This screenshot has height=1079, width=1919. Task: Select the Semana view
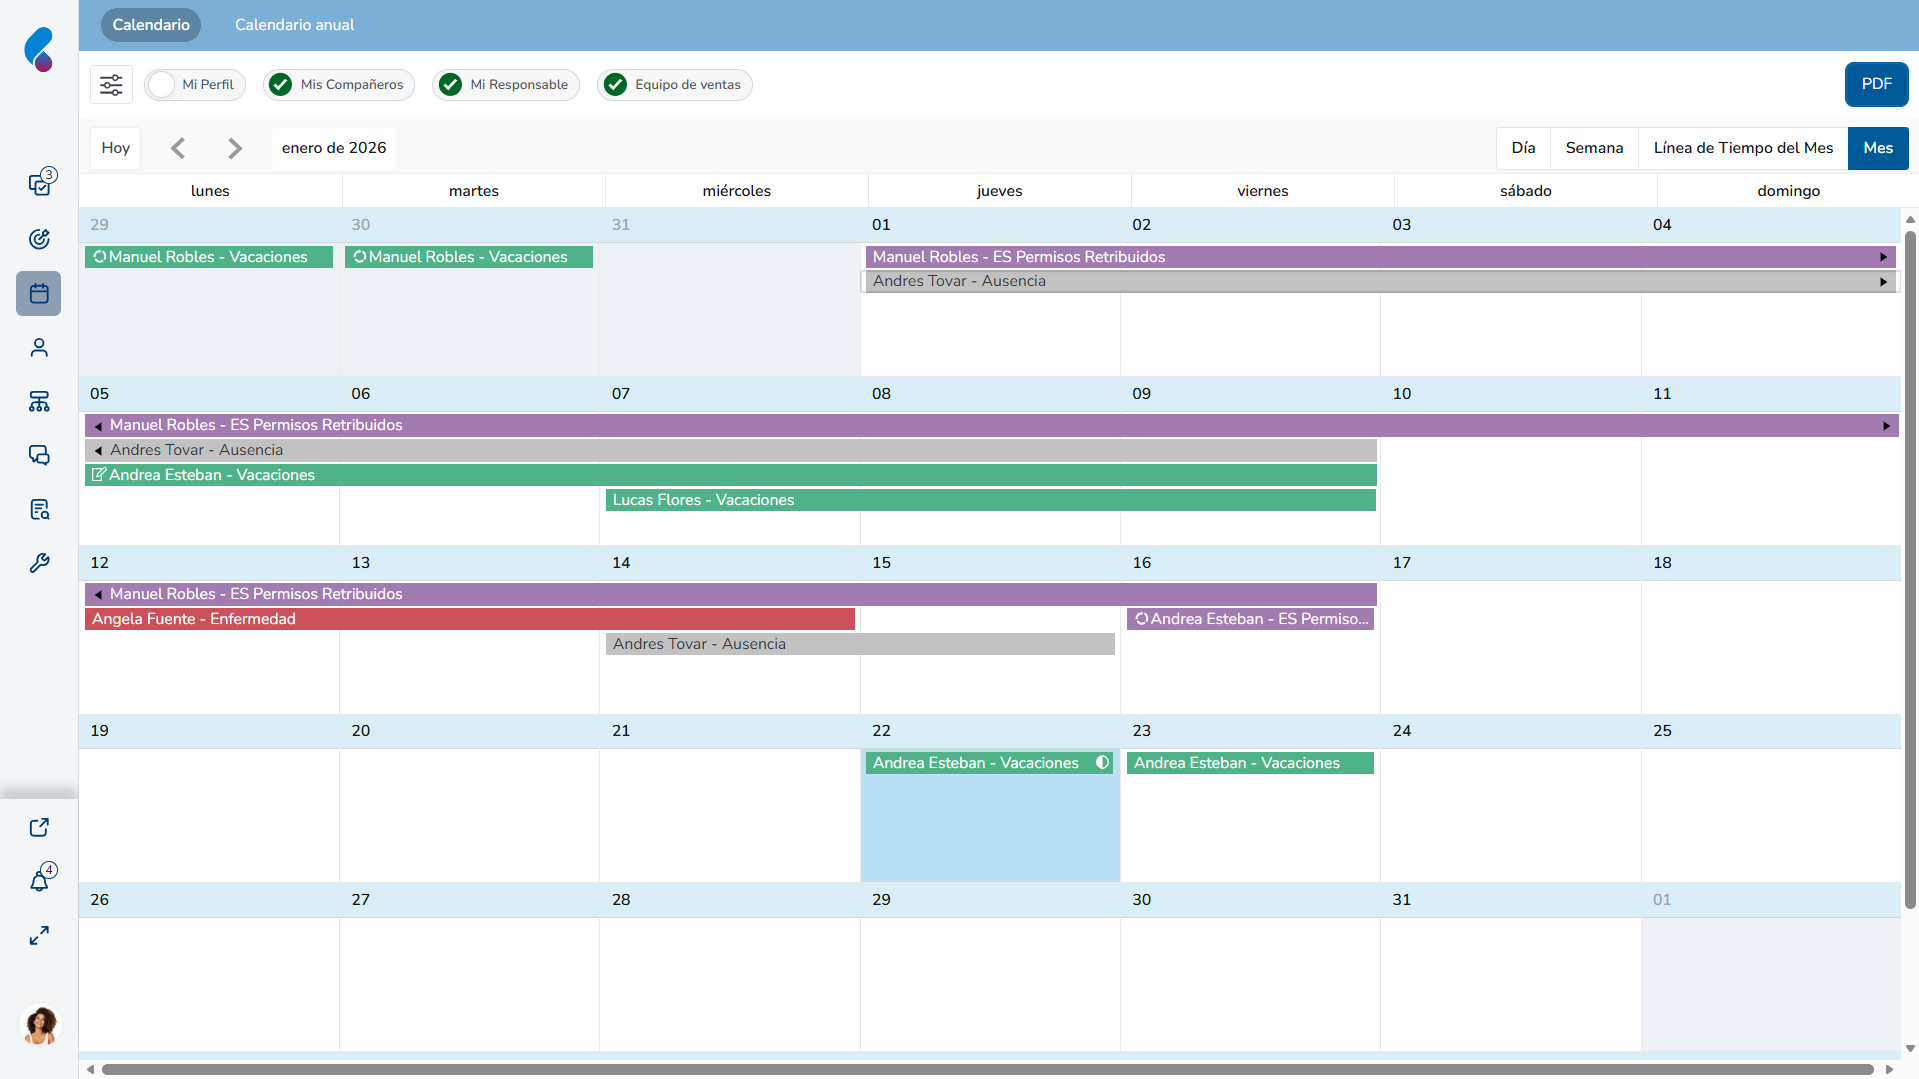[x=1594, y=148]
